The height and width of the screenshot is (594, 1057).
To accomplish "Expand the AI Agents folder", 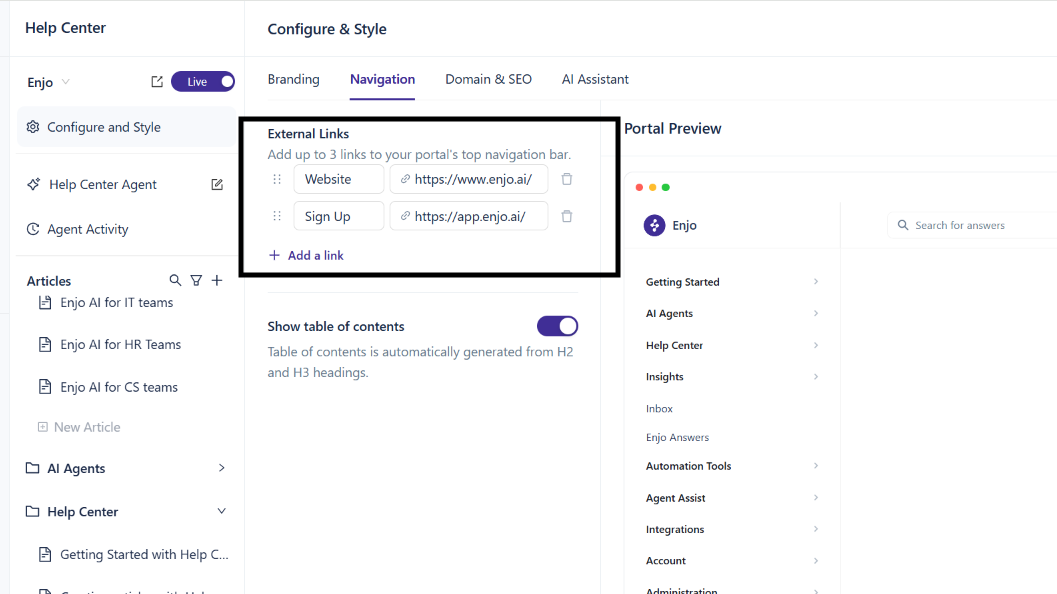I will (x=126, y=469).
